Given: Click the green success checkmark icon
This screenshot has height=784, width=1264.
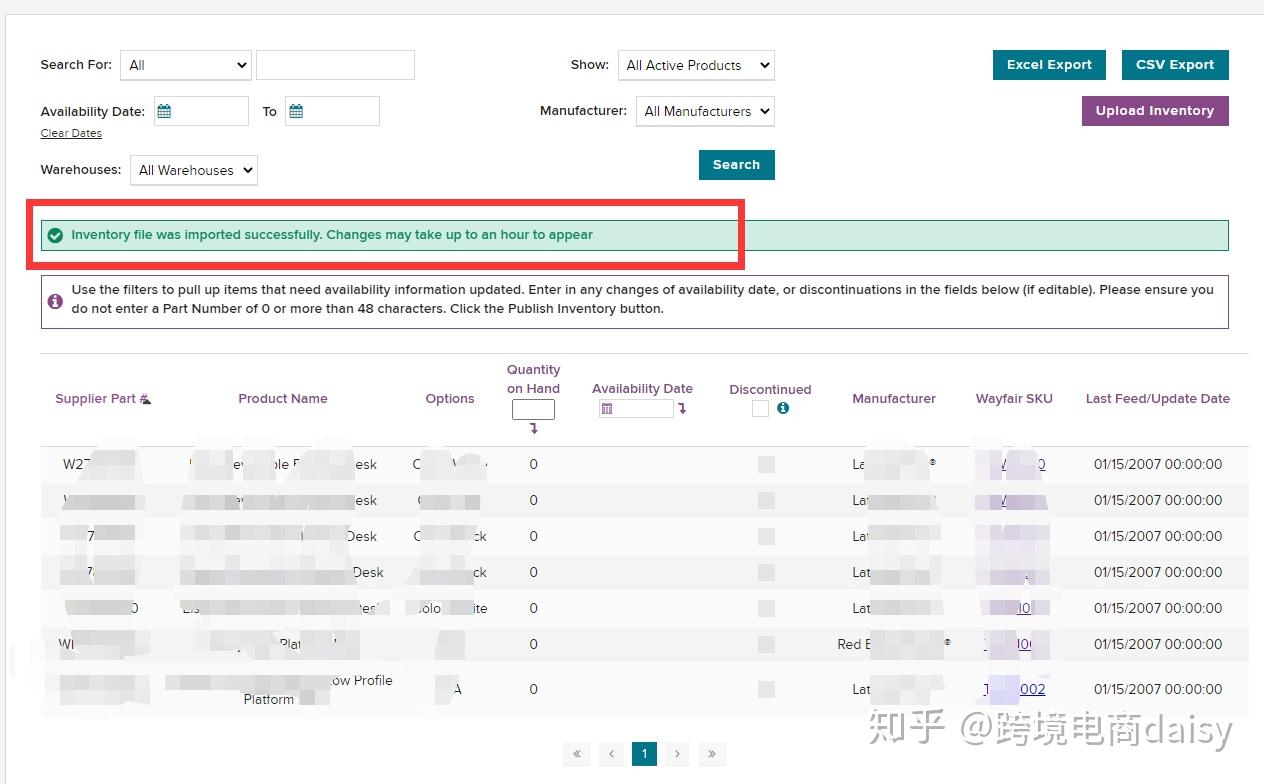Looking at the screenshot, I should (x=55, y=234).
